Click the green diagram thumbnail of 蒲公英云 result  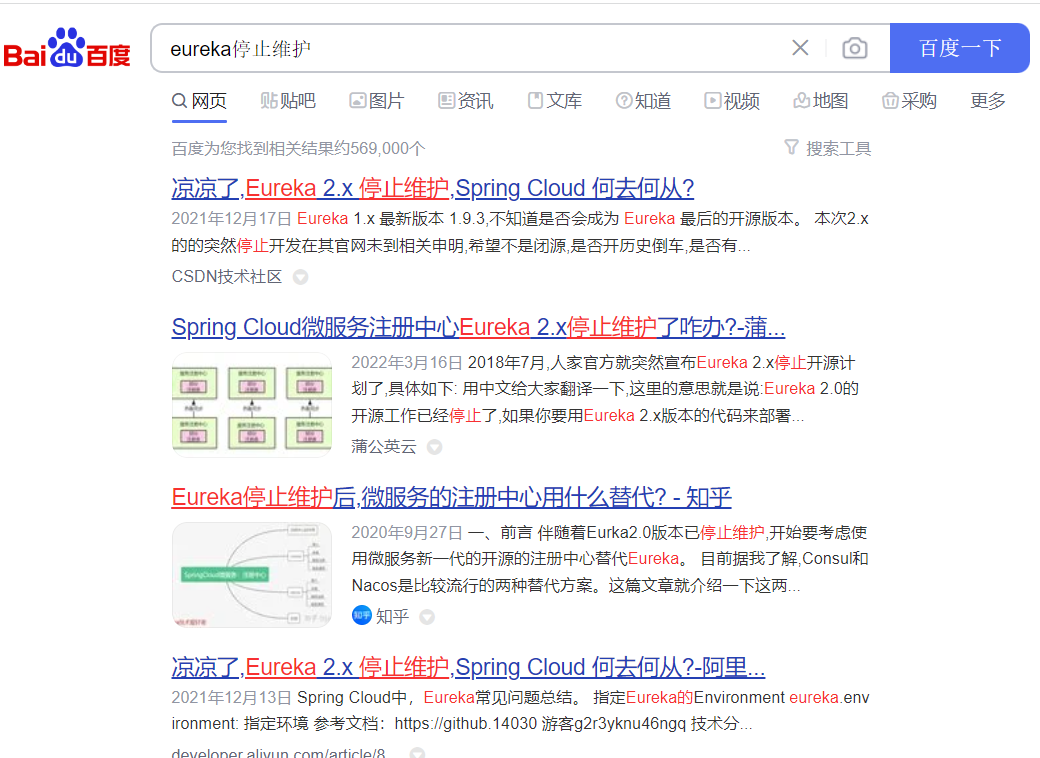point(251,405)
